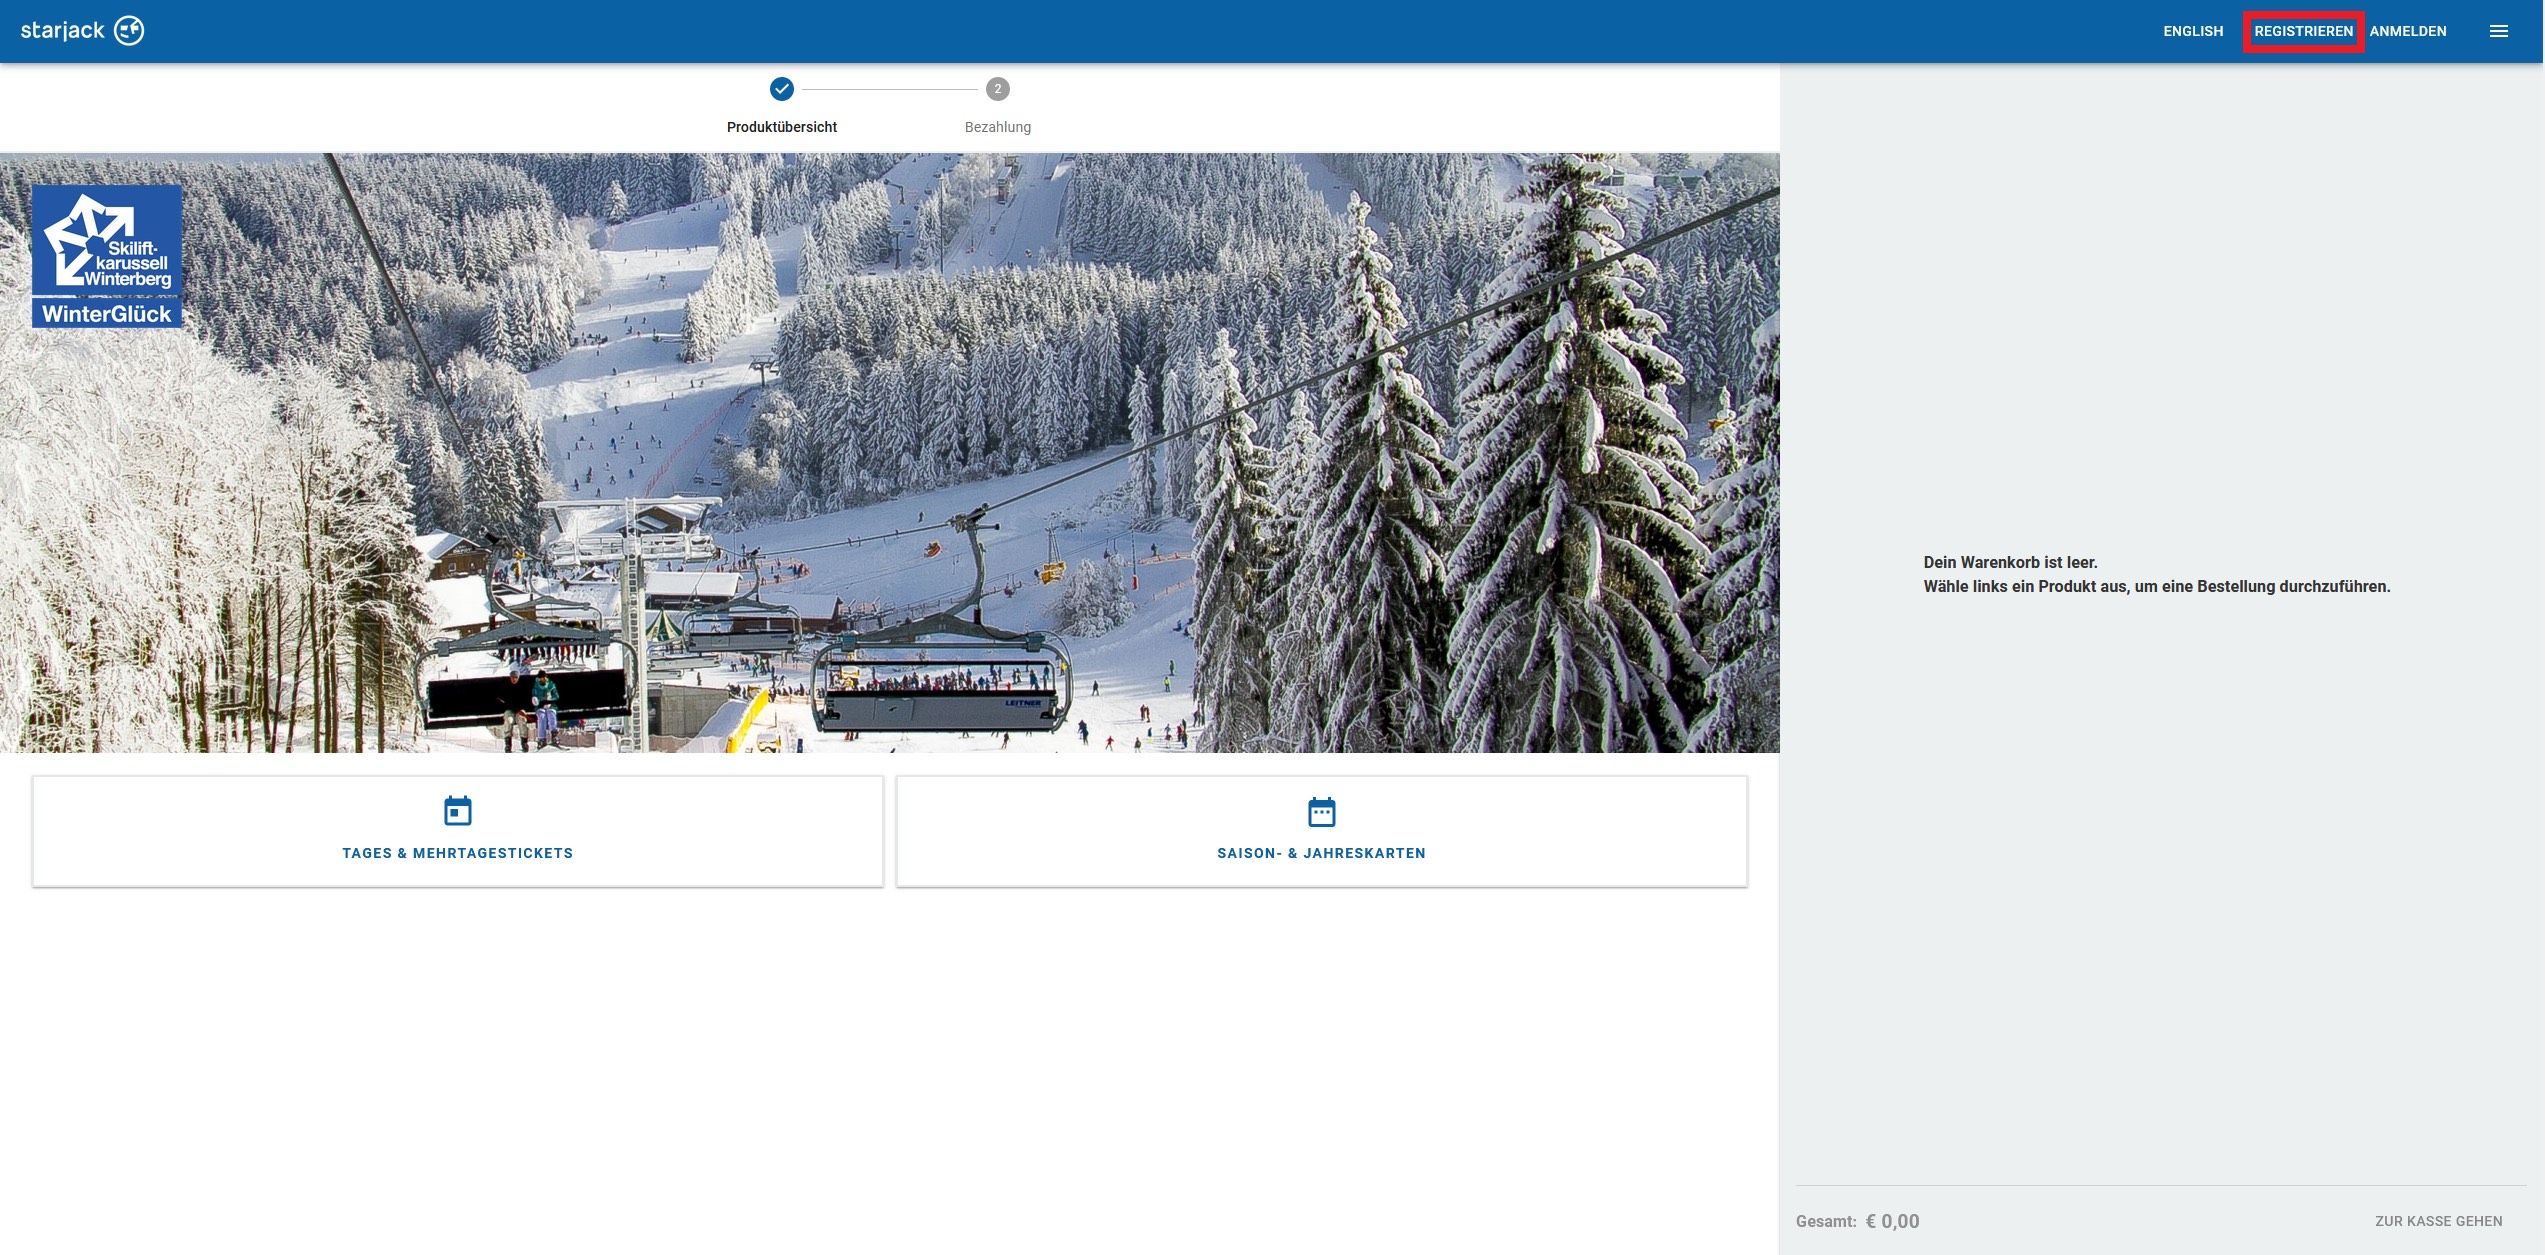2545x1255 pixels.
Task: Click the empty Warenkorb message text
Action: tap(2156, 574)
